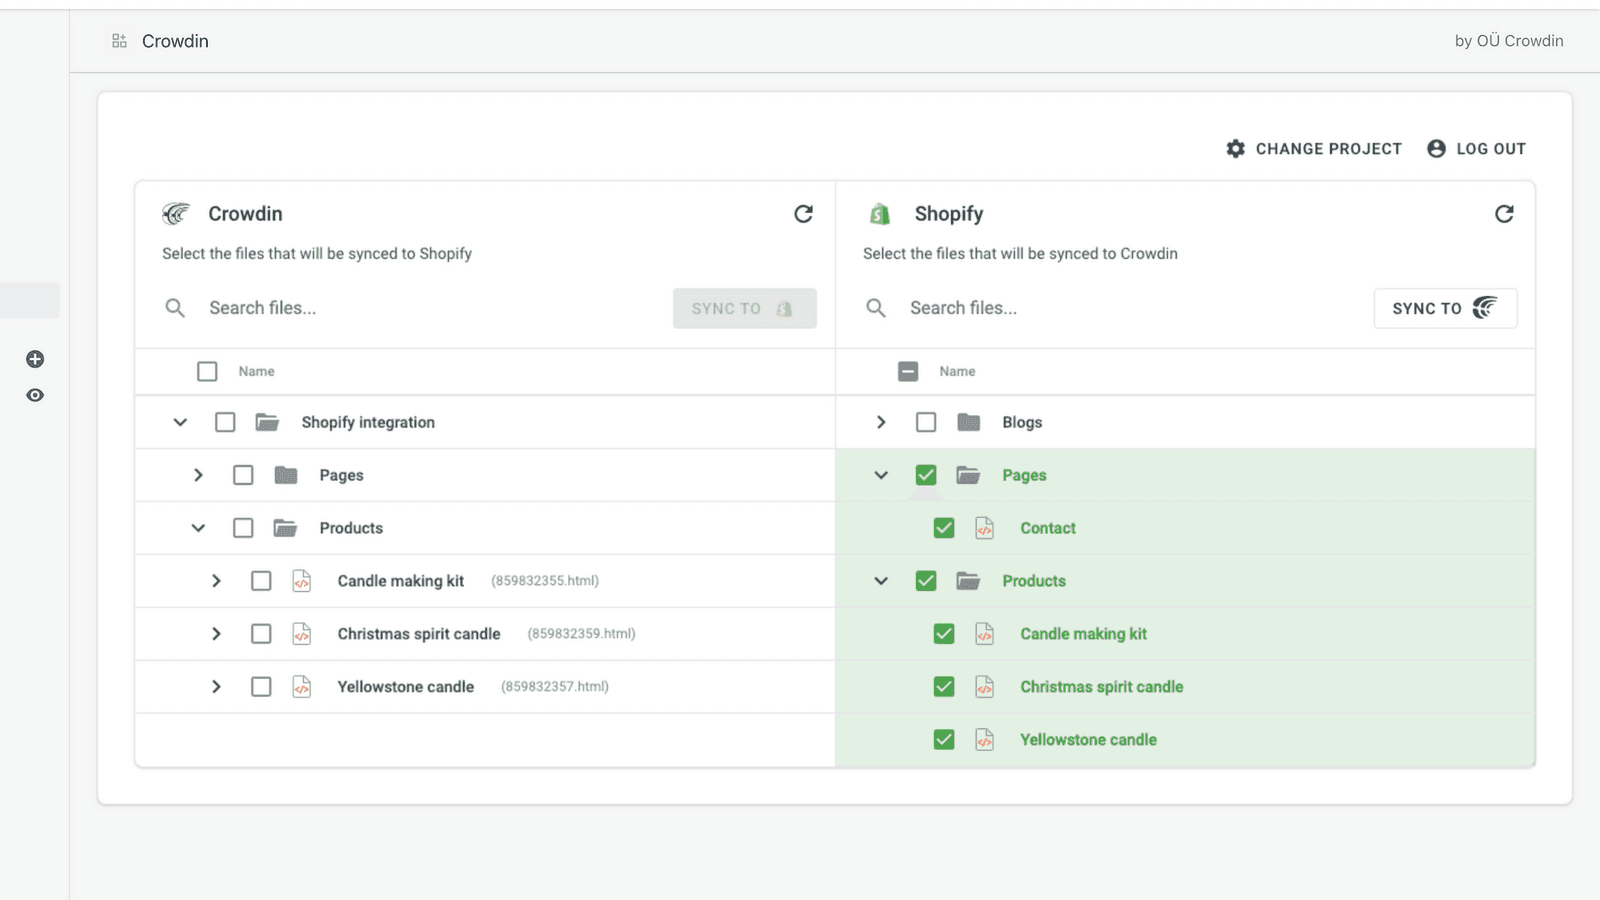The image size is (1600, 900).
Task: Click the Crowdin panel refresh icon
Action: [x=804, y=213]
